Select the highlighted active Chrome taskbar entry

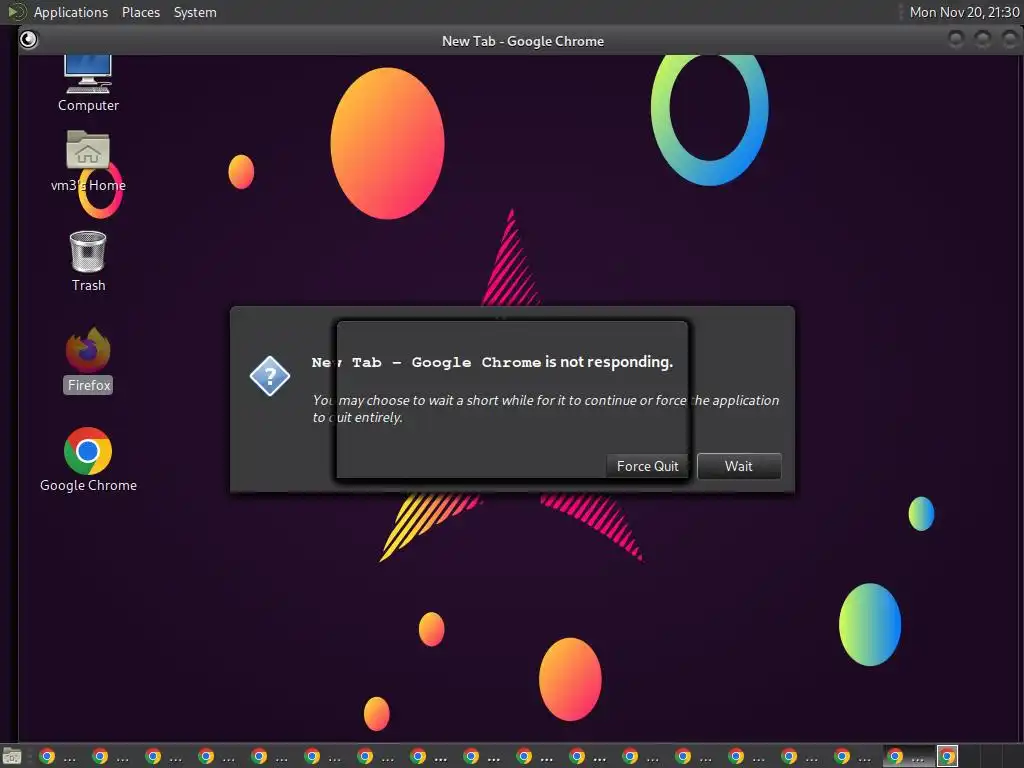pos(908,756)
